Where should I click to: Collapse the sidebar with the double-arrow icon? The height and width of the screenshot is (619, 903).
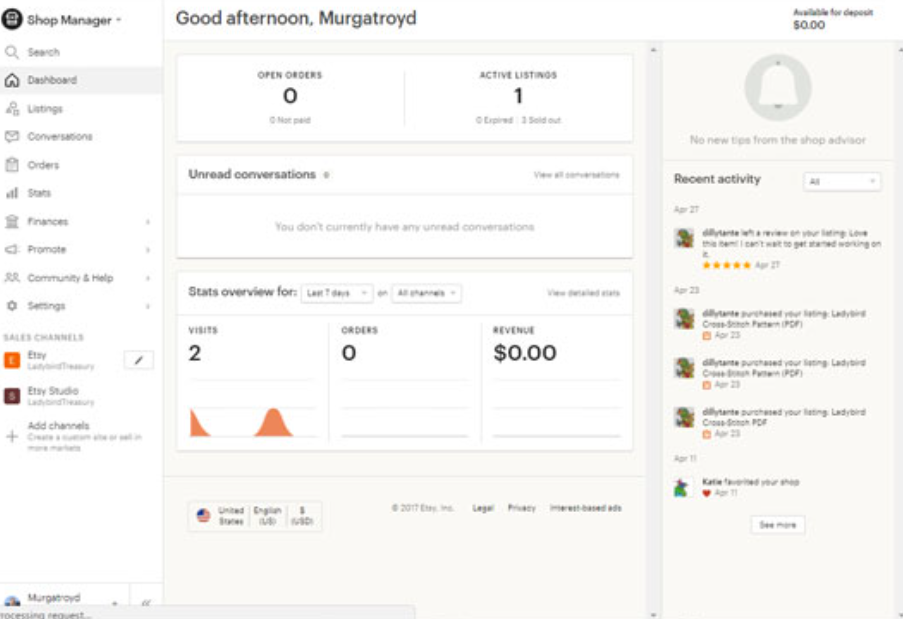[x=146, y=603]
